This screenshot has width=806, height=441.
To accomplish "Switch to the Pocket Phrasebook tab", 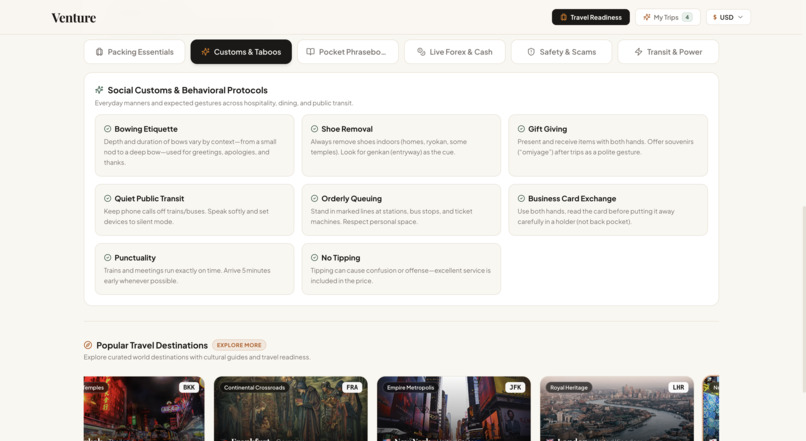I will click(348, 52).
